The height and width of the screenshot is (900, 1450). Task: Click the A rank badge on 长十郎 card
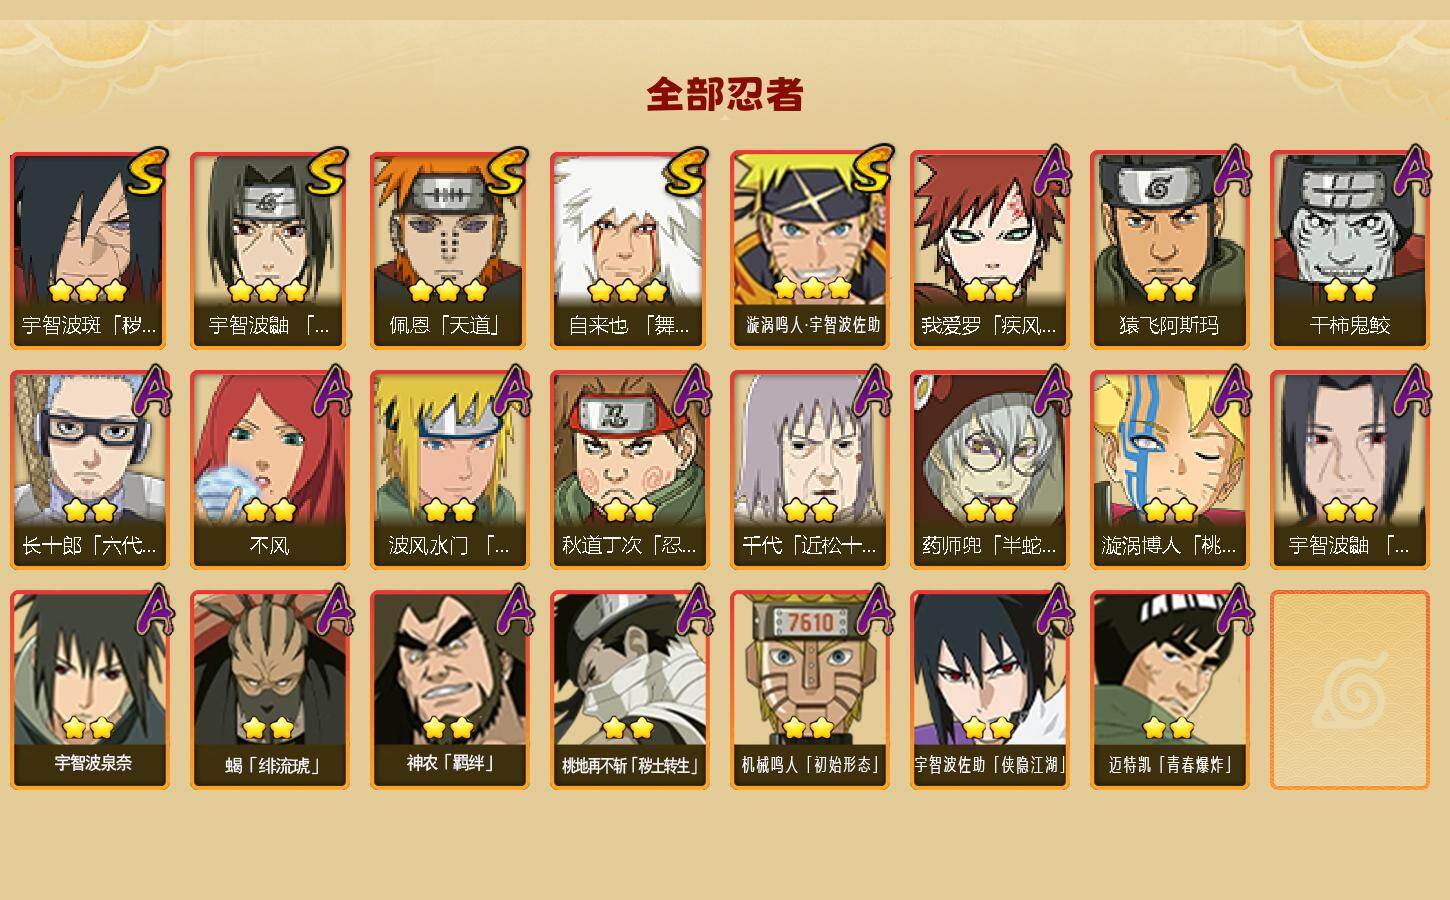[x=150, y=390]
